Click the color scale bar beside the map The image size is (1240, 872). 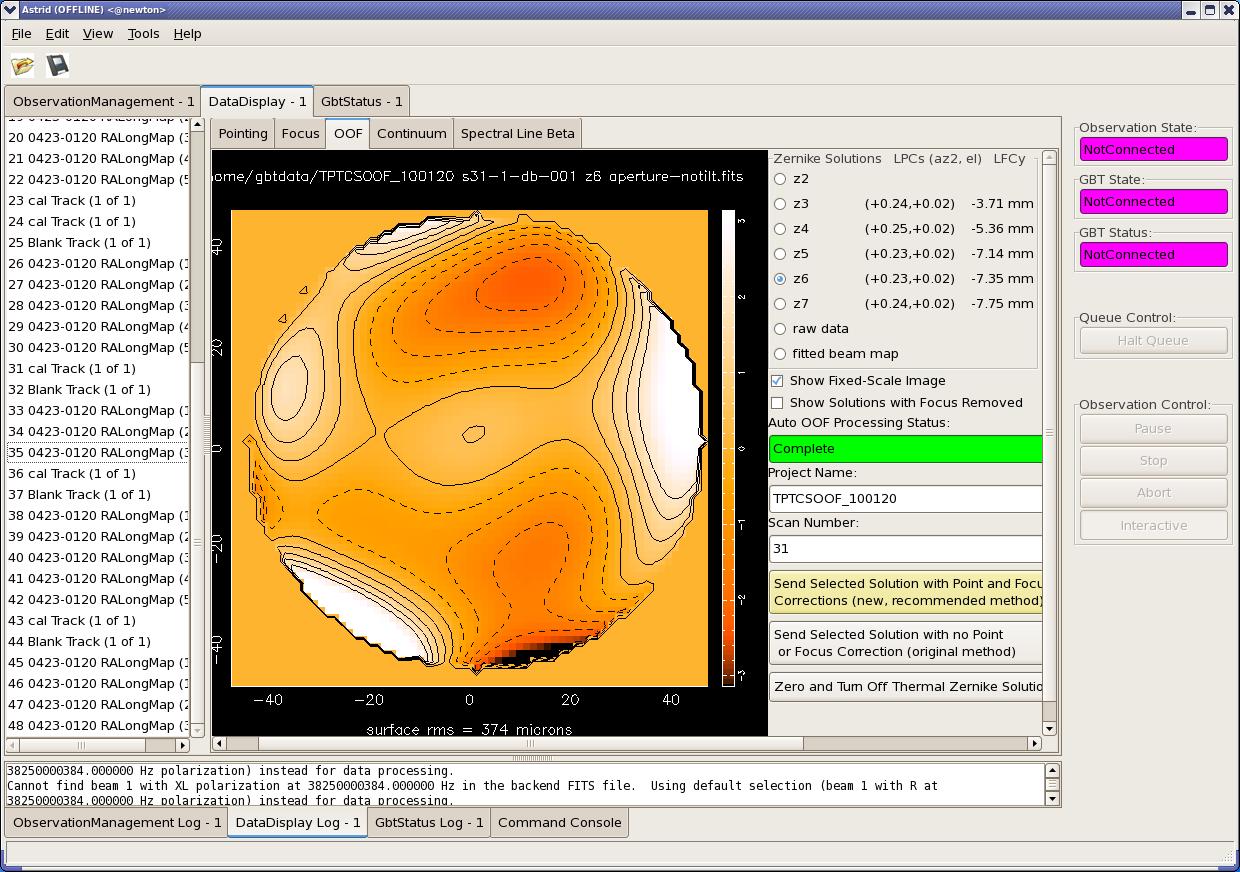(727, 448)
